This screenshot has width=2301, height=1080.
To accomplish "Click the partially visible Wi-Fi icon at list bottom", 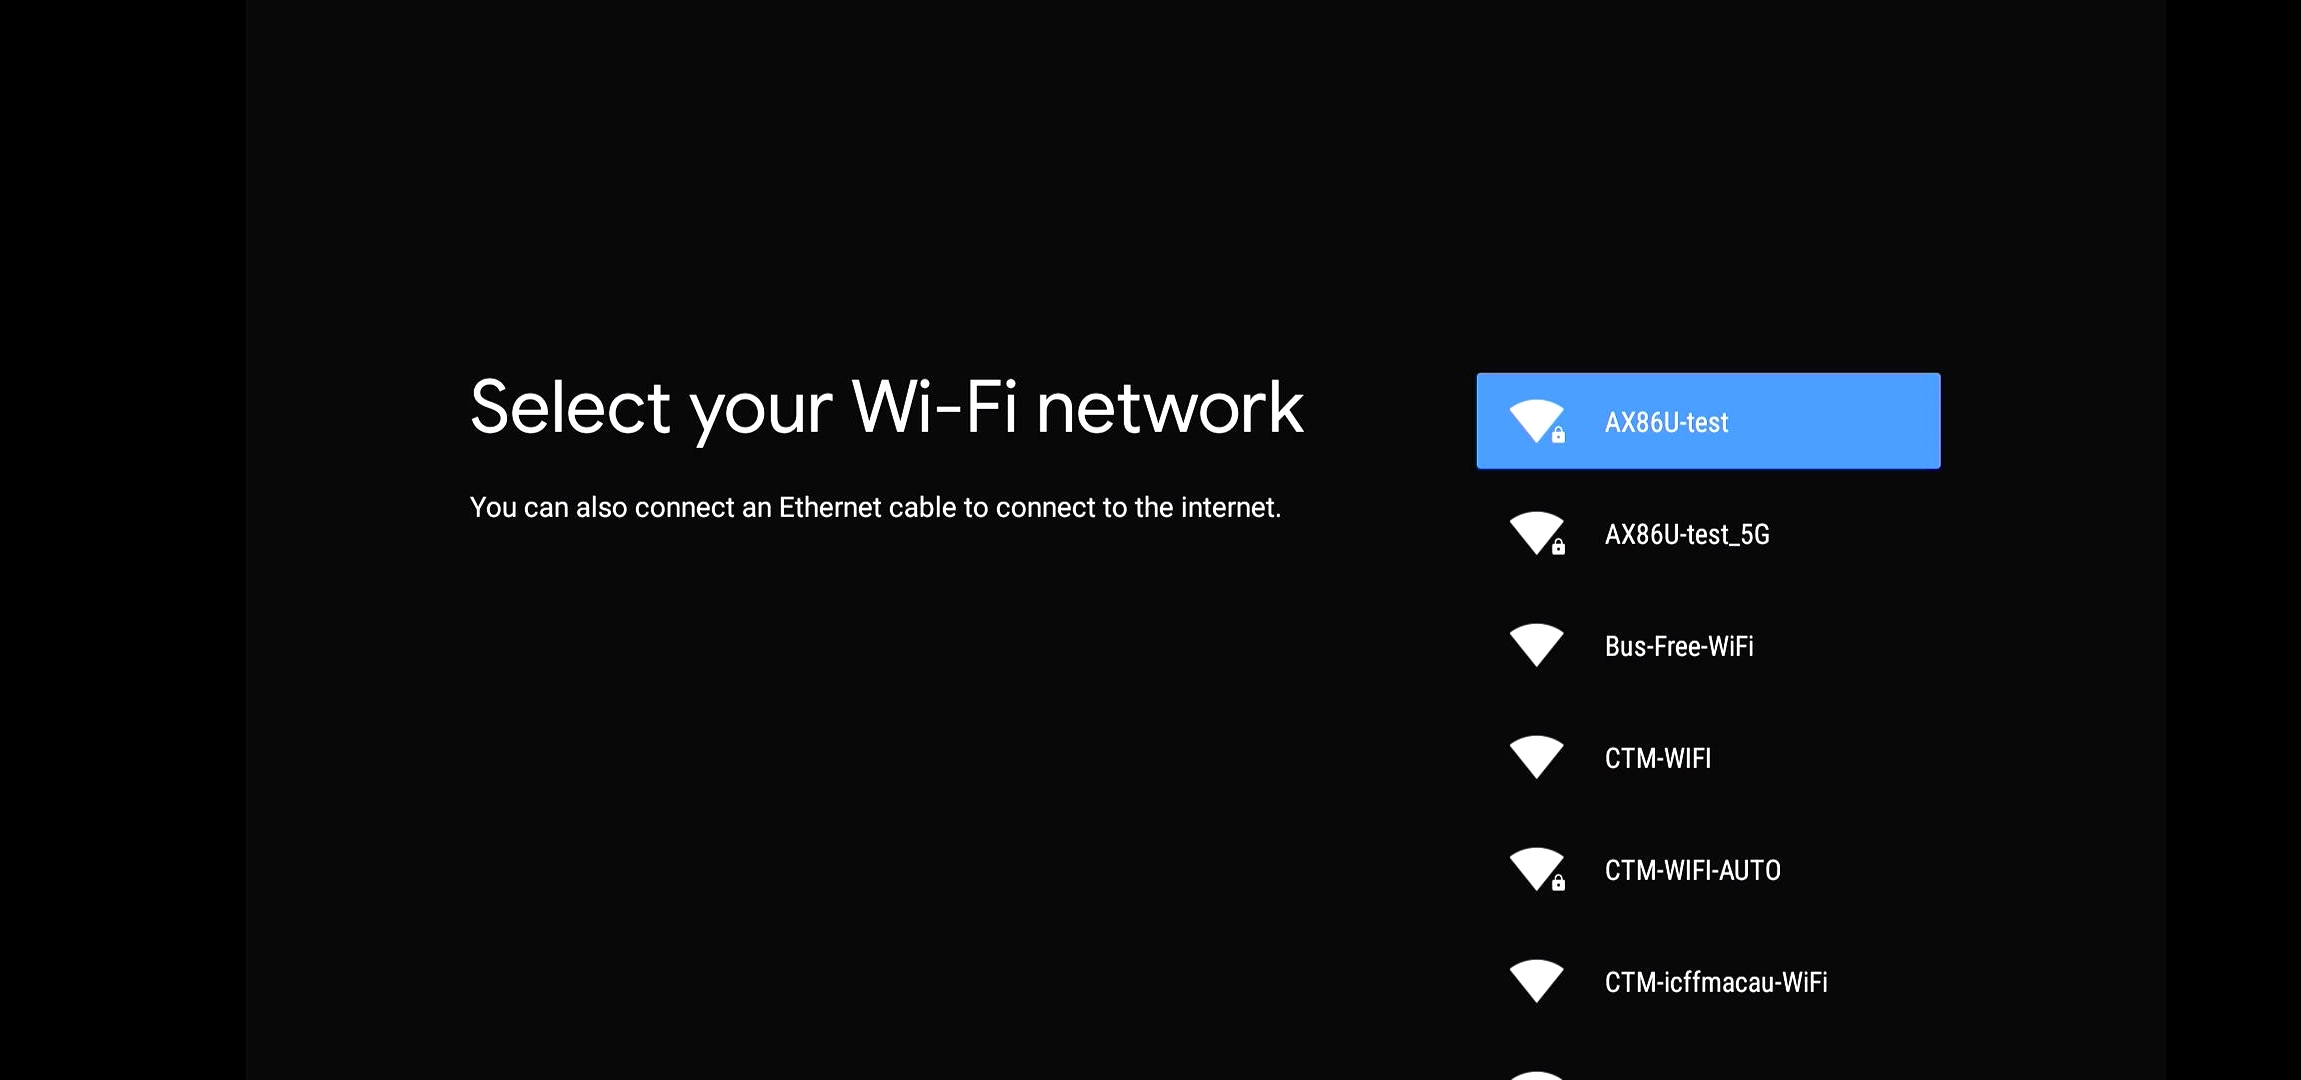I will [x=1536, y=1075].
